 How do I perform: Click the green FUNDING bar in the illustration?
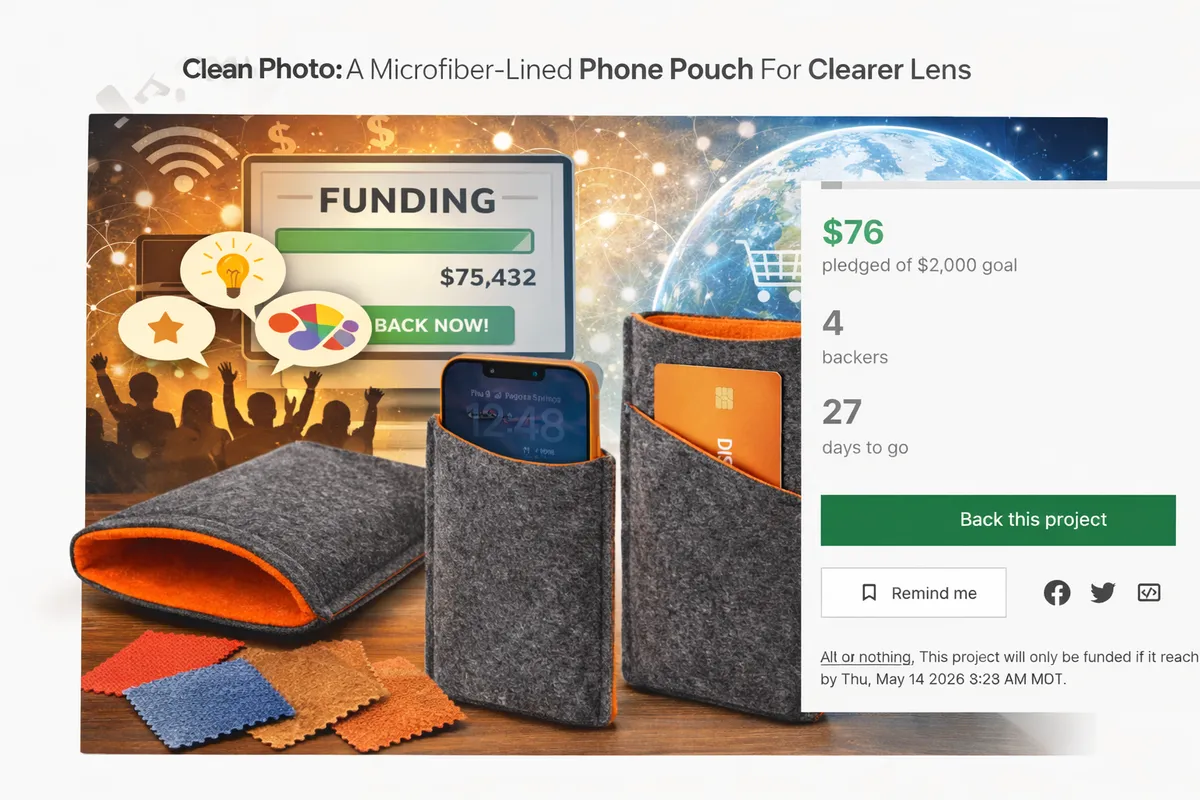[404, 242]
